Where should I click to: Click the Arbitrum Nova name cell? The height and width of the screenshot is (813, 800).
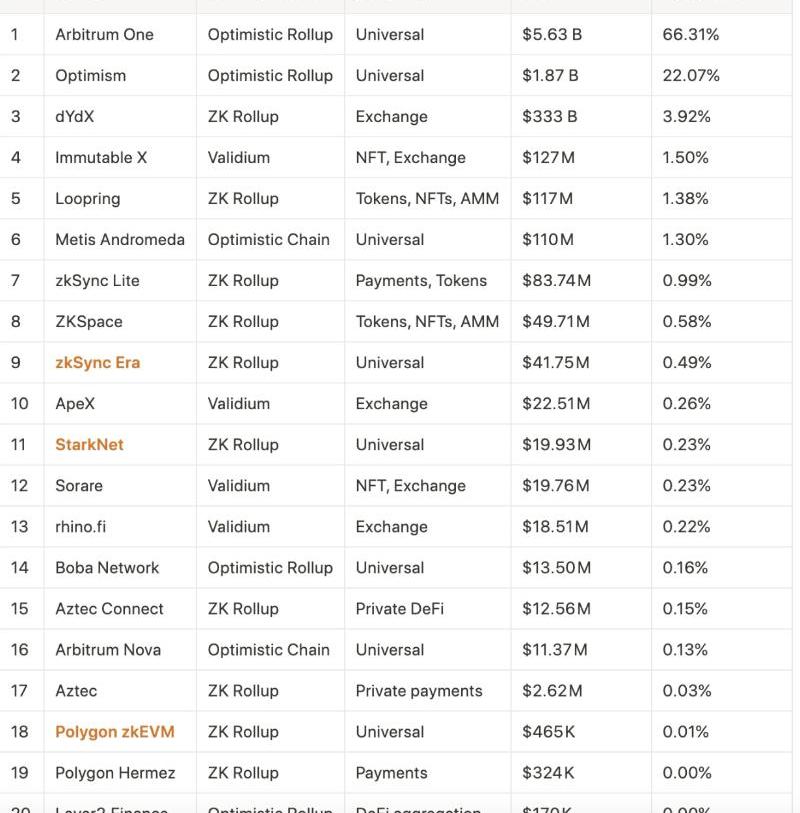(107, 649)
